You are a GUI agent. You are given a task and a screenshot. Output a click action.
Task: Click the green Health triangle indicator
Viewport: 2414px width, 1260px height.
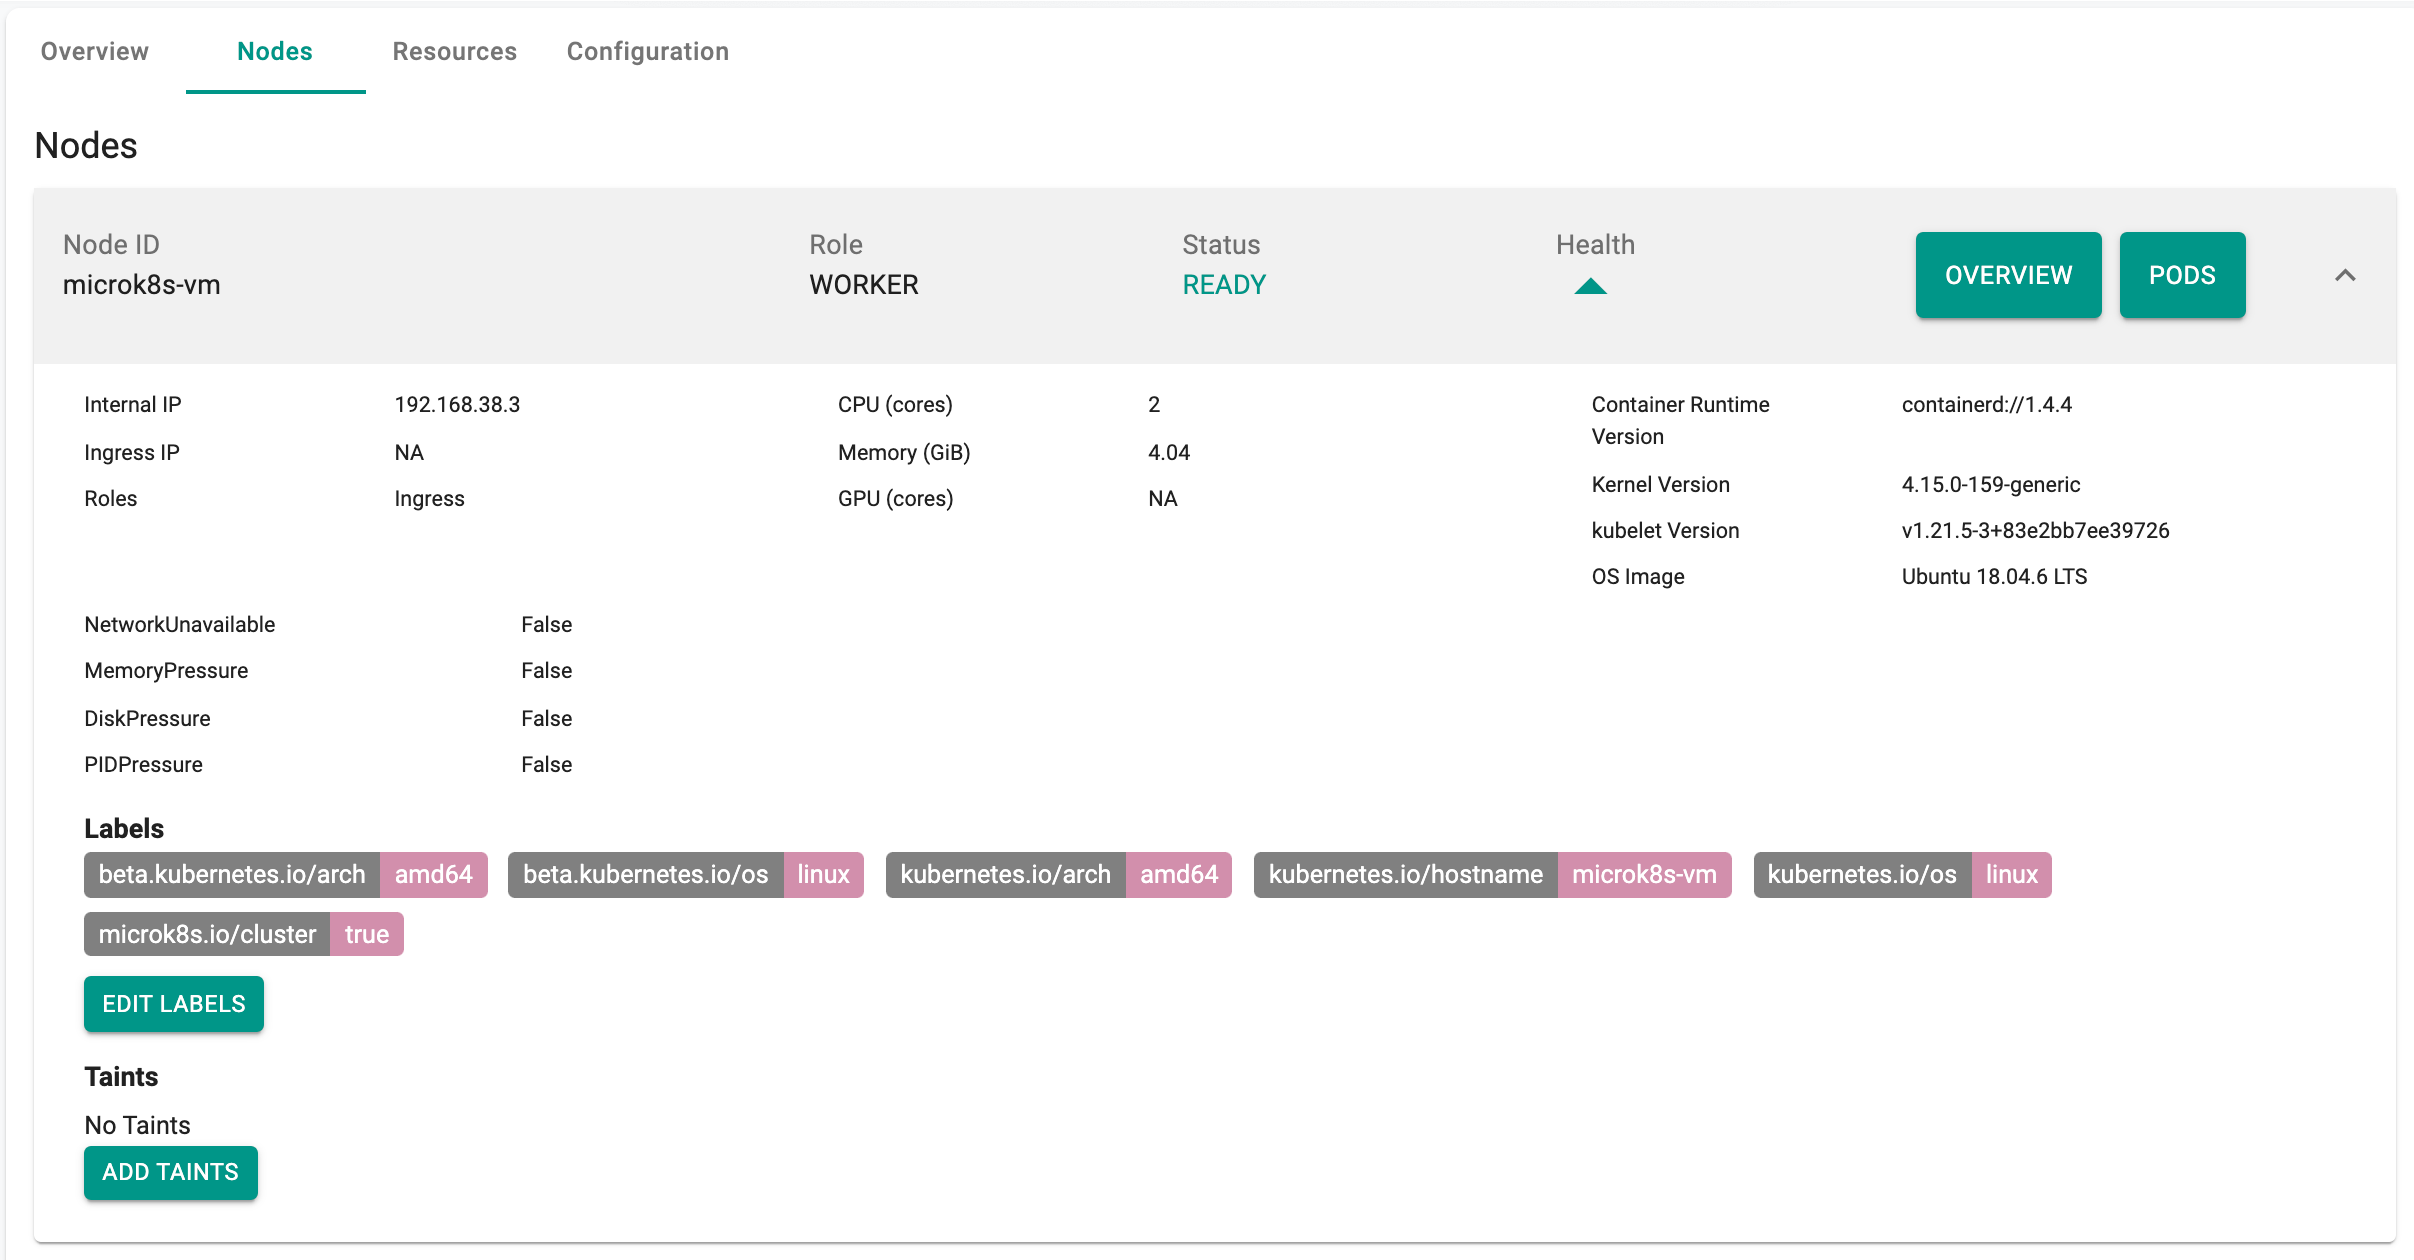[1590, 286]
